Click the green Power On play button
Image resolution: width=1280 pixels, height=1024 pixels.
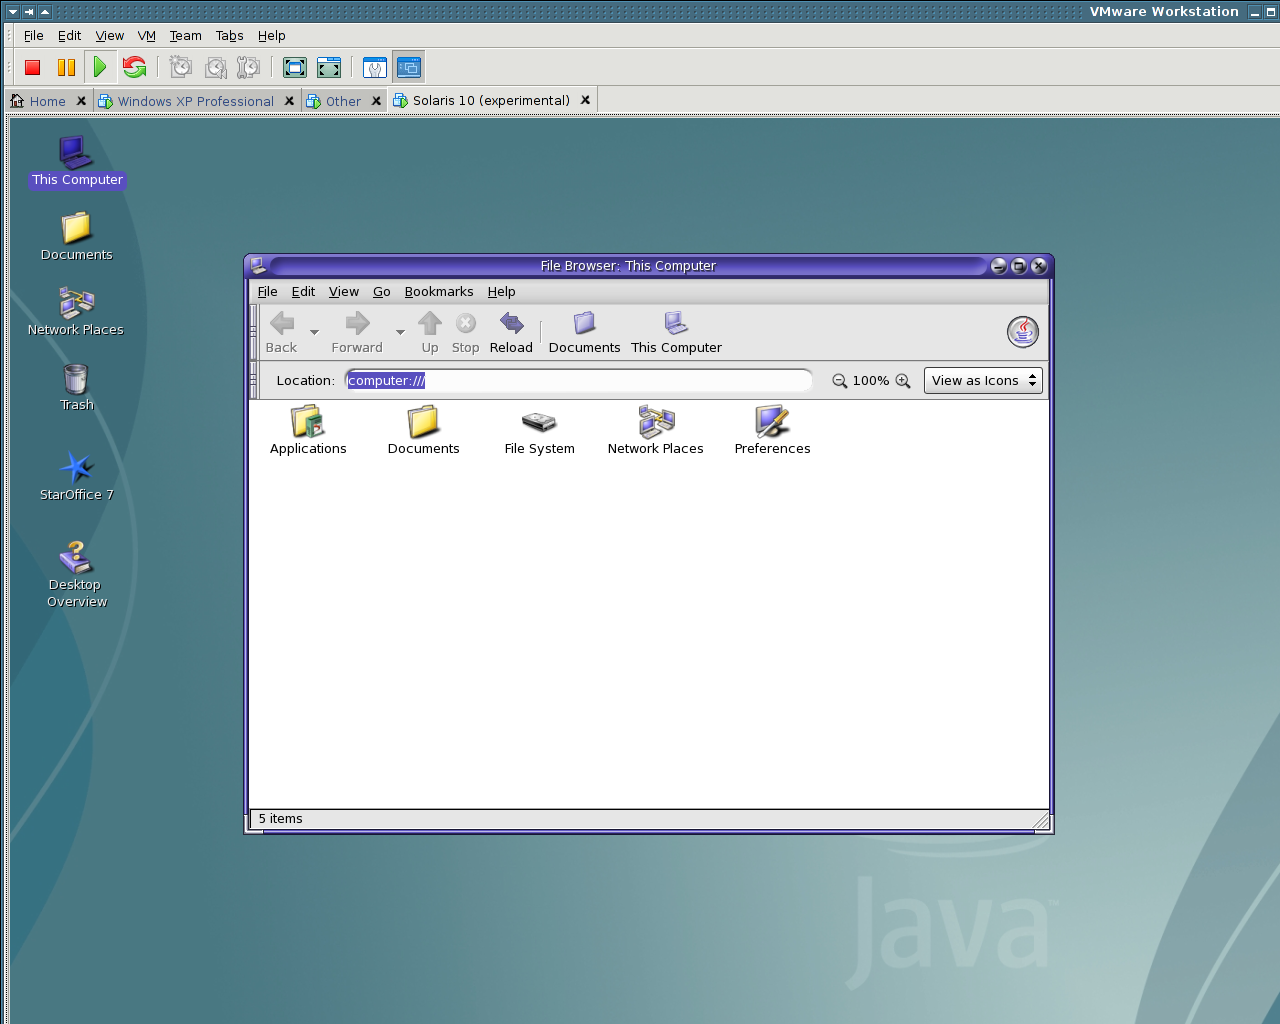tap(100, 67)
